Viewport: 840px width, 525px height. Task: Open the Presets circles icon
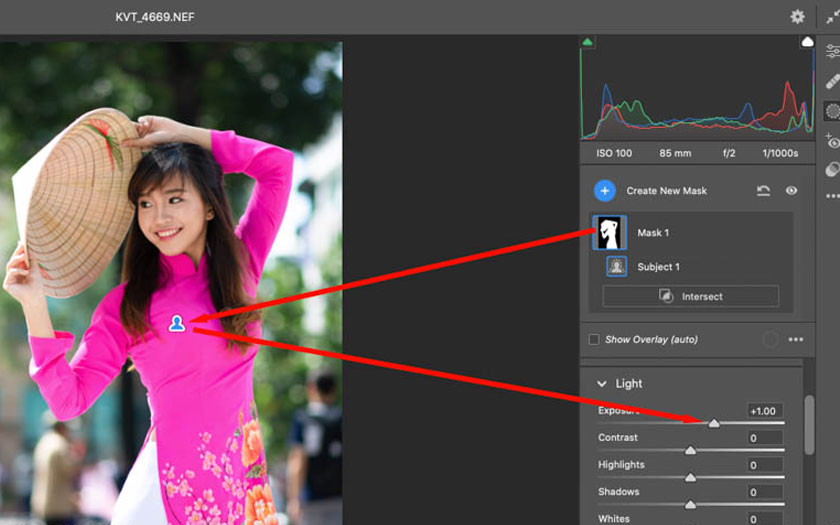(x=832, y=169)
